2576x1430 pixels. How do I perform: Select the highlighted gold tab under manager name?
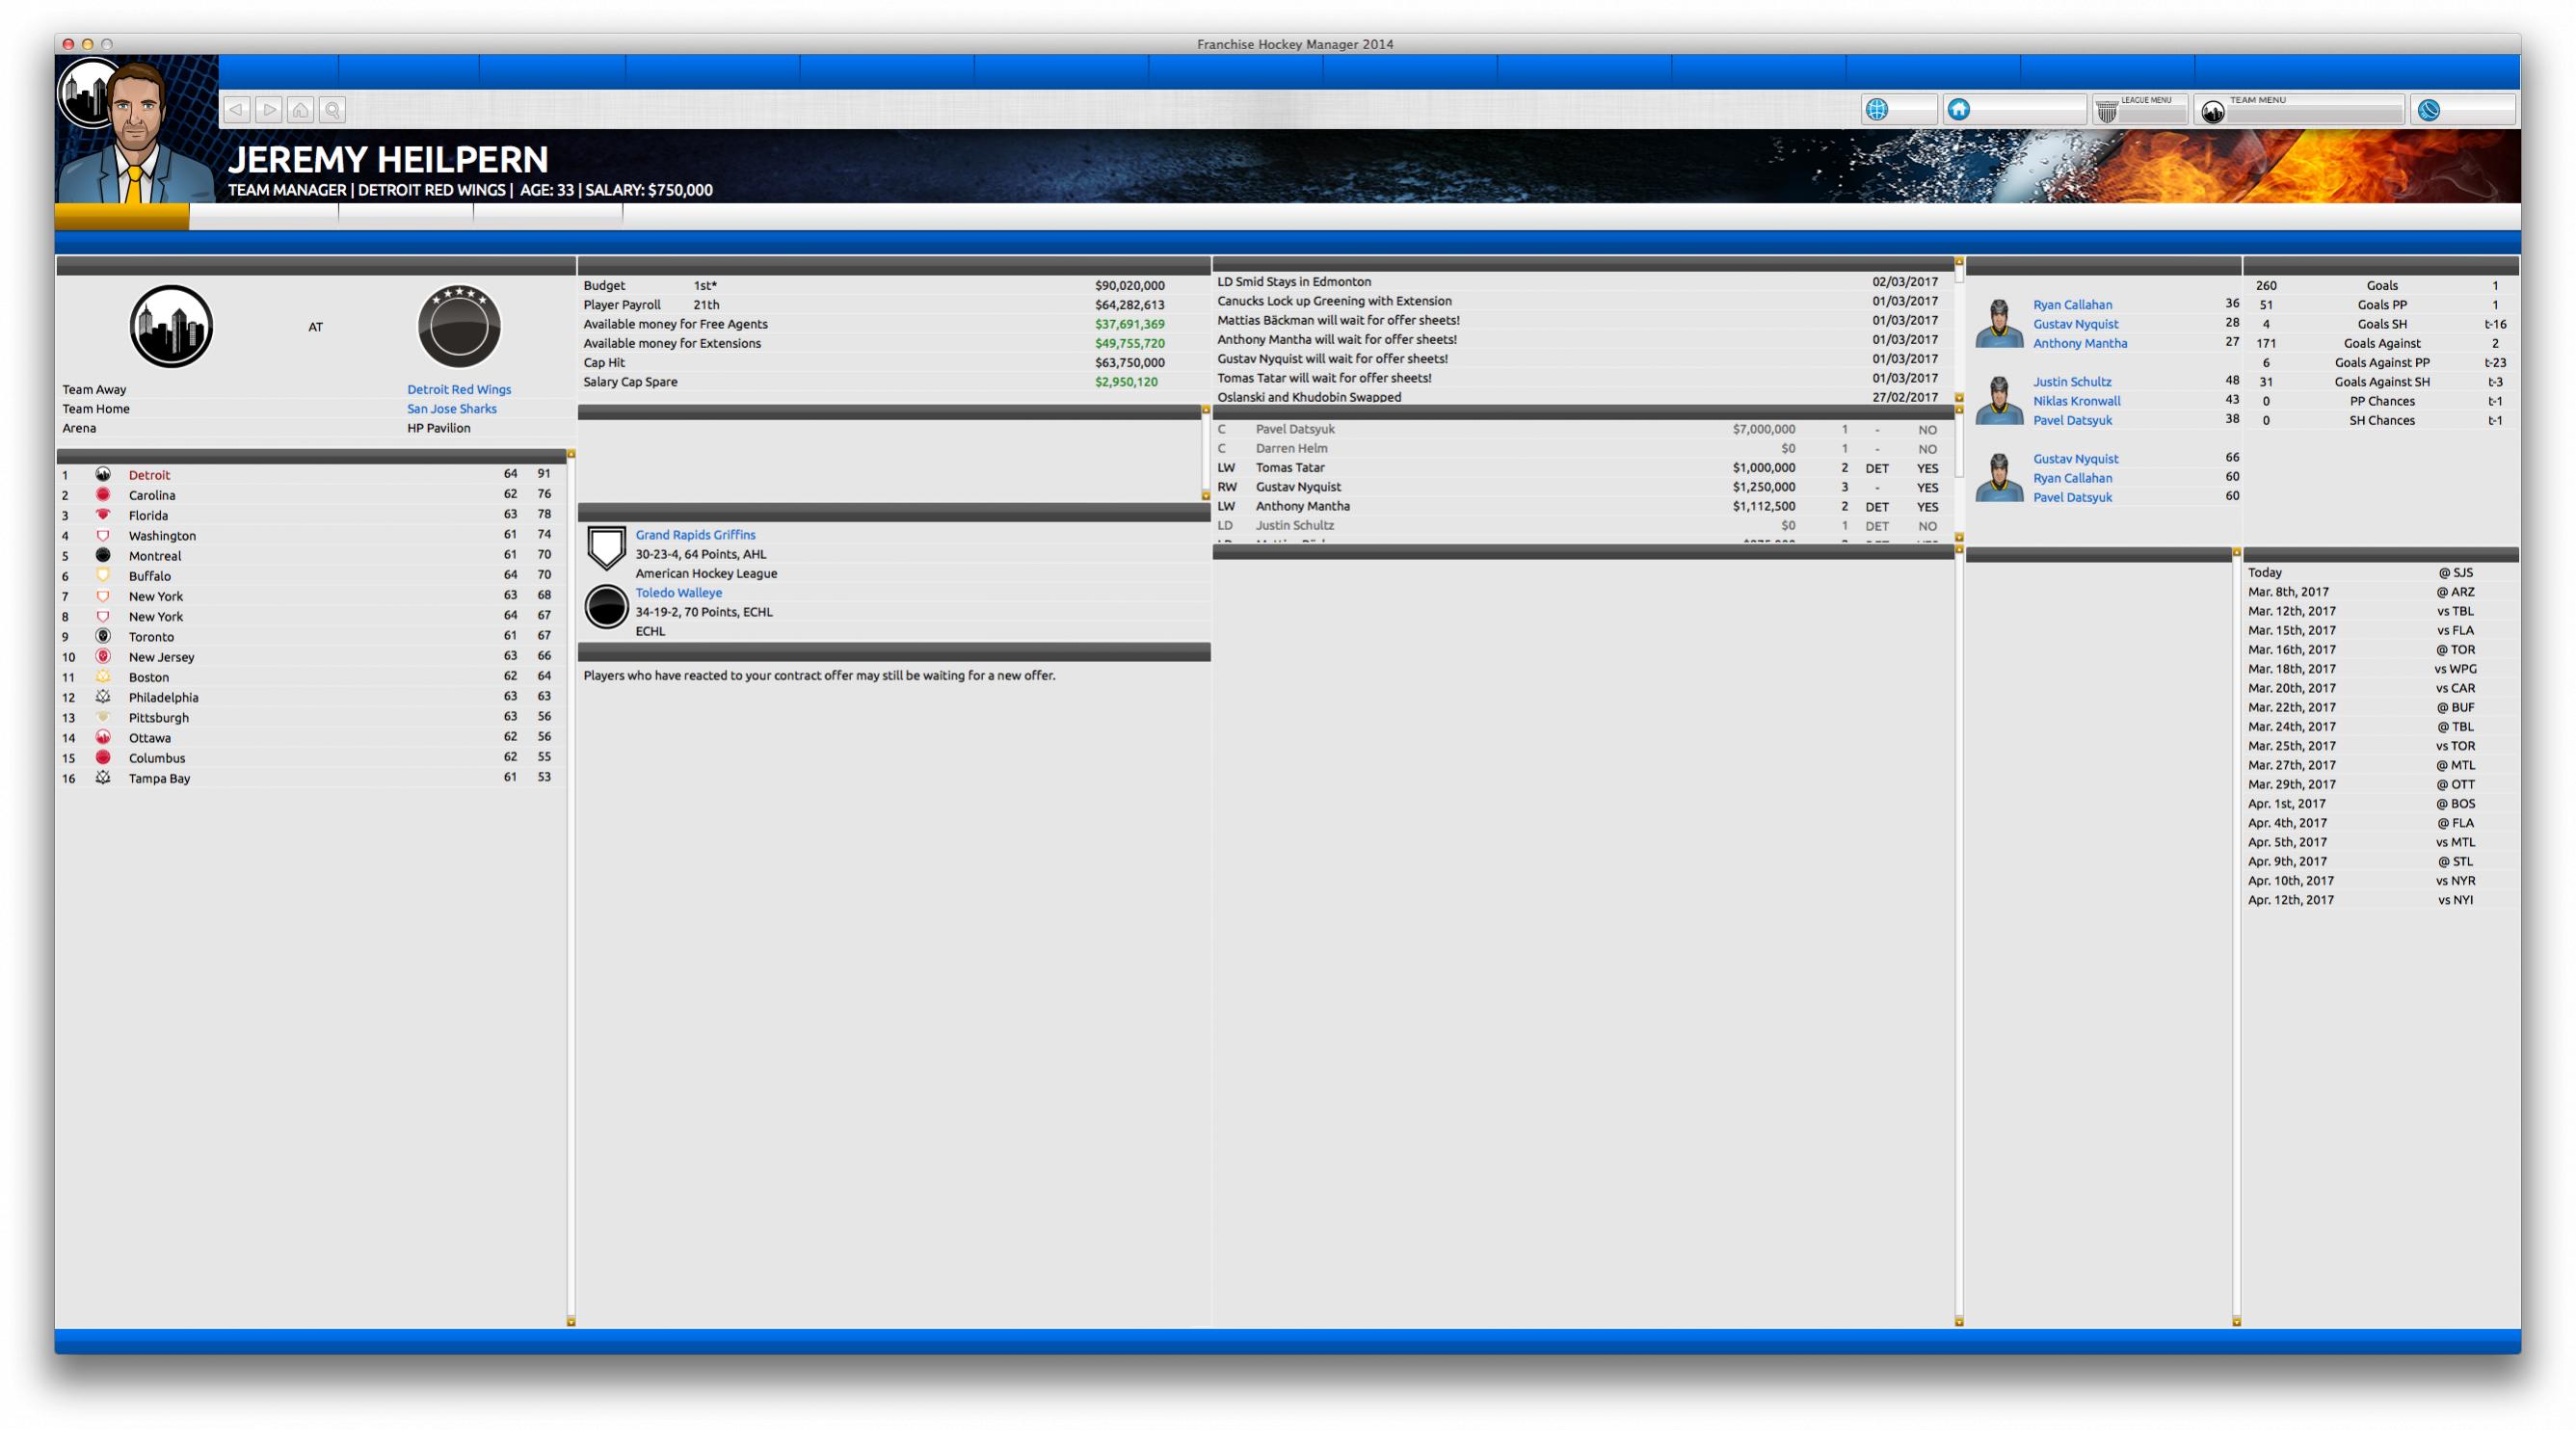122,216
